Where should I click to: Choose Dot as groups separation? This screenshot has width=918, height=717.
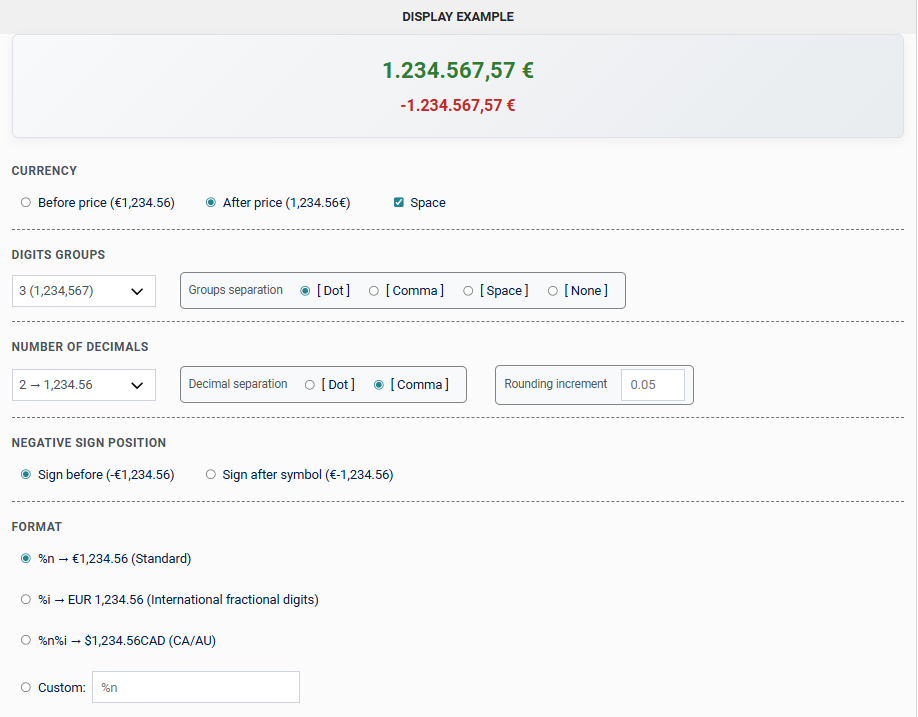(x=306, y=291)
